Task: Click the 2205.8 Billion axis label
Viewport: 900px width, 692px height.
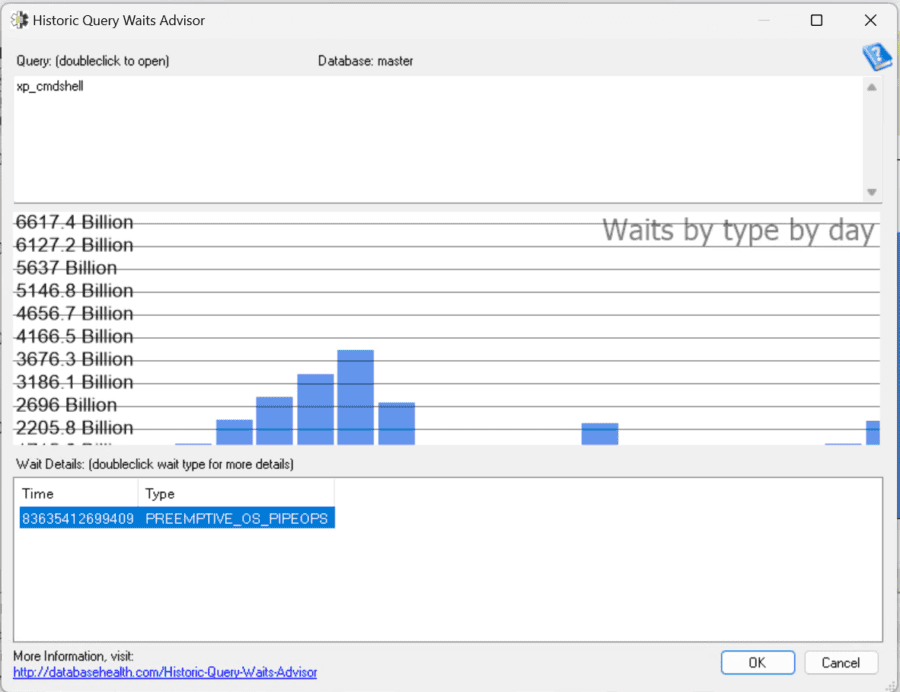Action: click(74, 427)
